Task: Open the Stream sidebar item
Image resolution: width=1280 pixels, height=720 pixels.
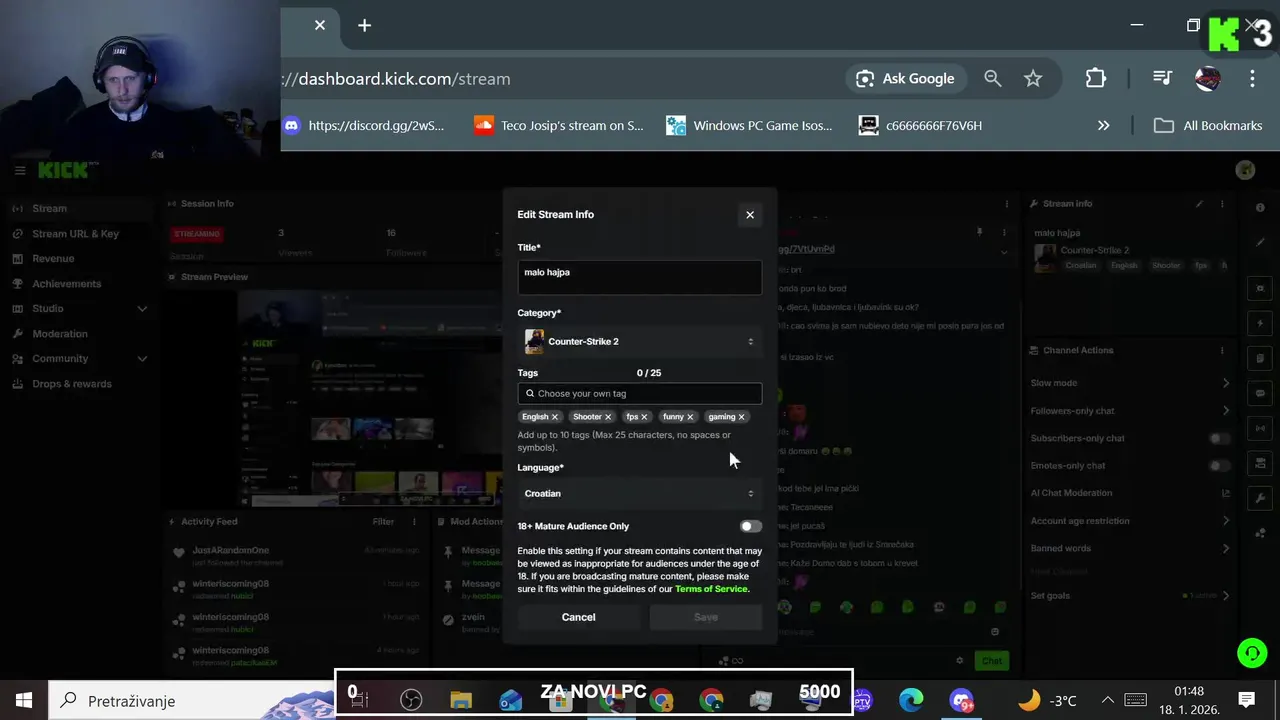Action: [x=80, y=209]
